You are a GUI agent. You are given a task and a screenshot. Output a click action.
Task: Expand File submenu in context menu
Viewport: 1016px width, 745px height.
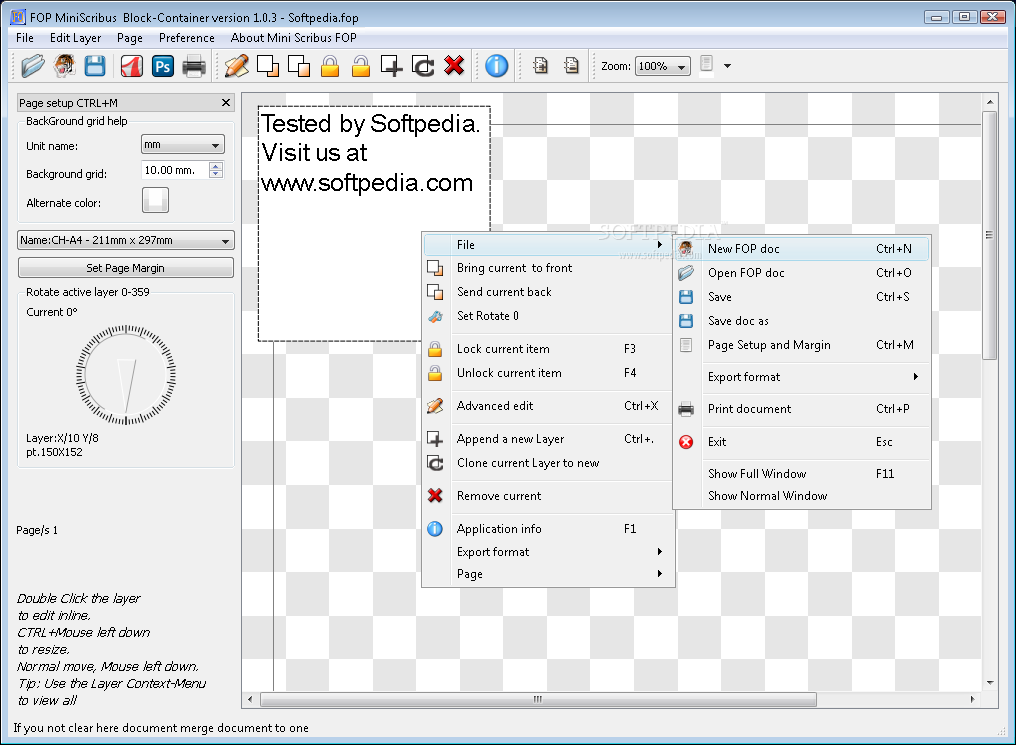click(548, 245)
